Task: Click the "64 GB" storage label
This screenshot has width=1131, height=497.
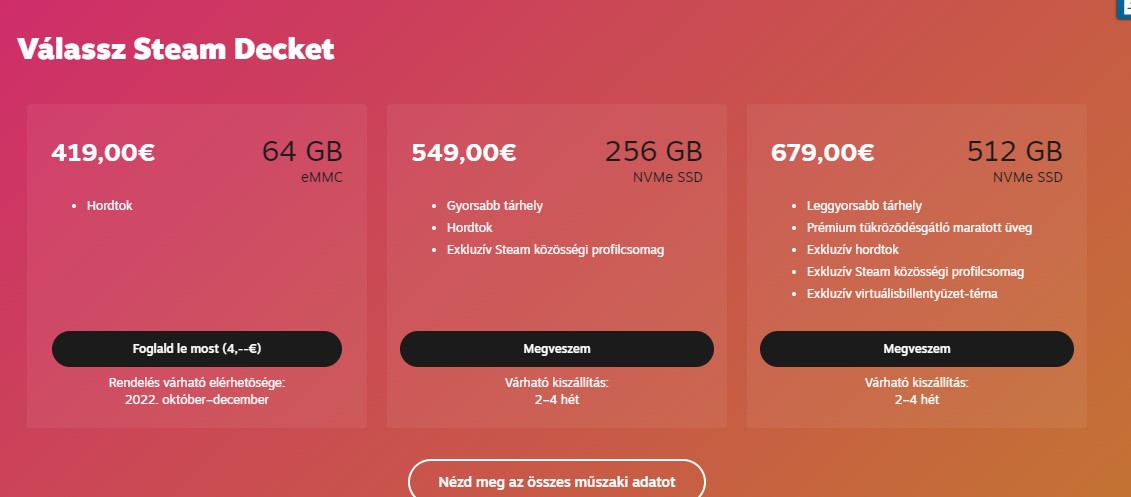Action: click(302, 152)
